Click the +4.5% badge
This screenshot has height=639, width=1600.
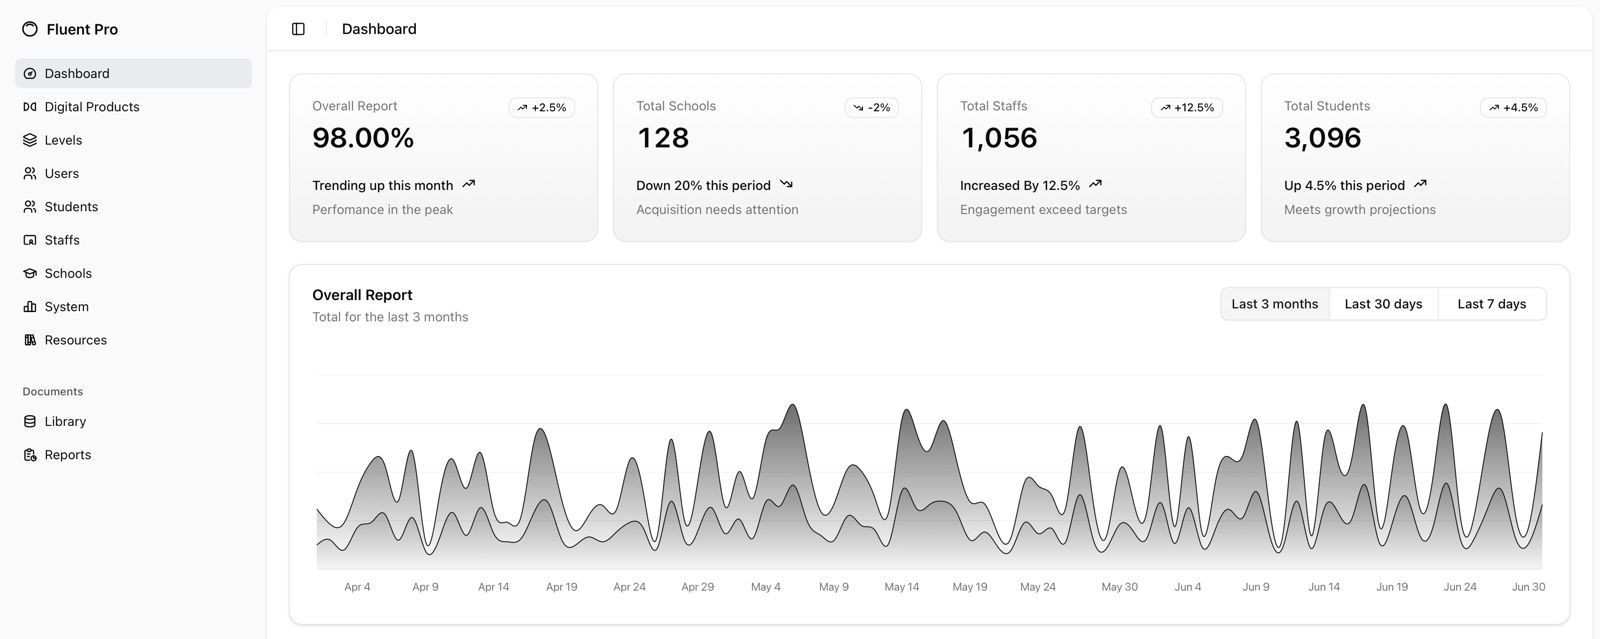[x=1513, y=107]
